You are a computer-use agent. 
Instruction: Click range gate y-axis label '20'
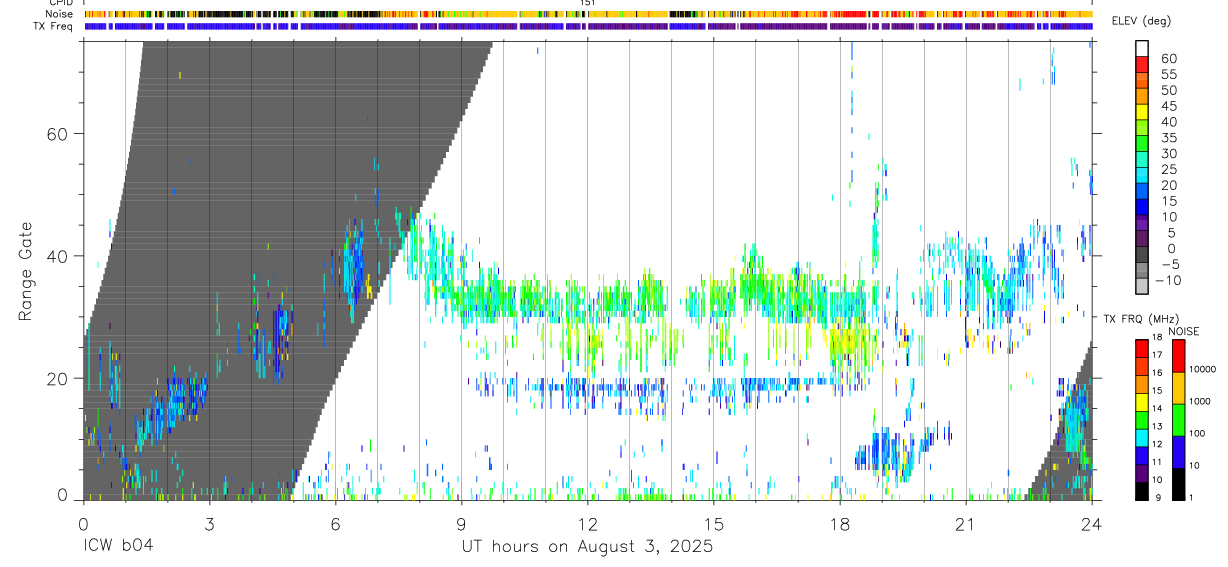point(57,379)
